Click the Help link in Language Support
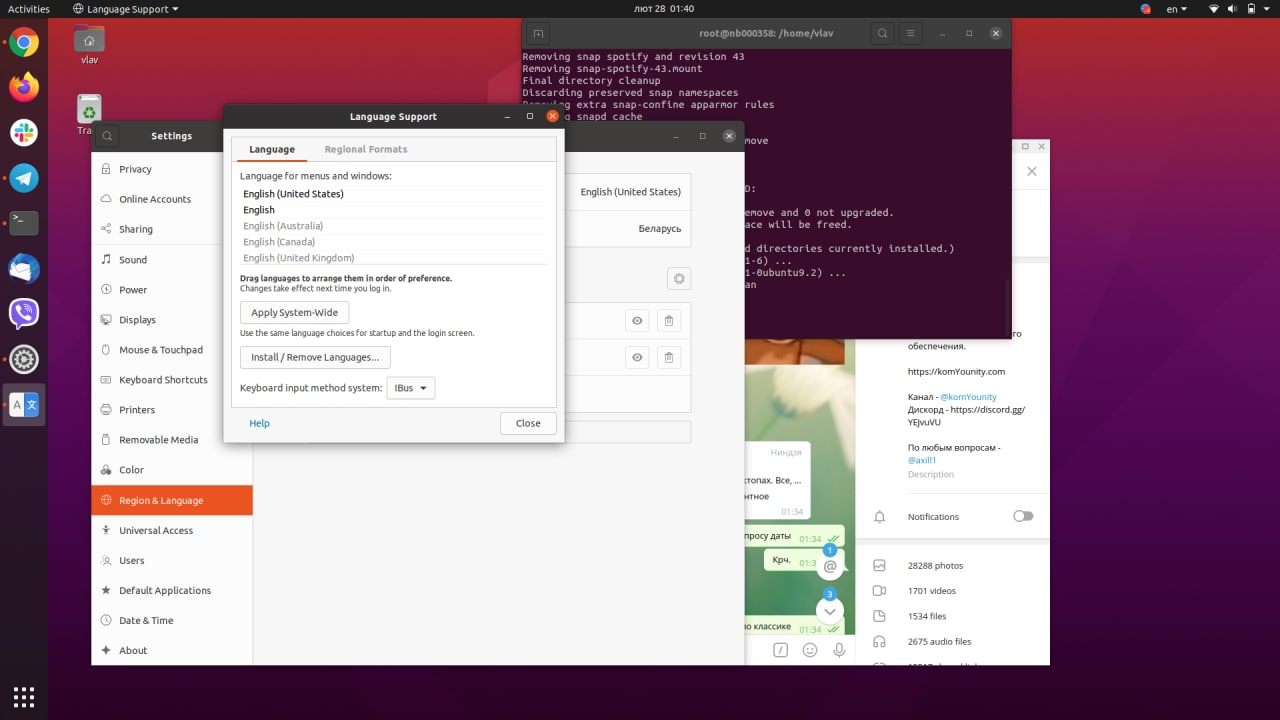 point(259,423)
